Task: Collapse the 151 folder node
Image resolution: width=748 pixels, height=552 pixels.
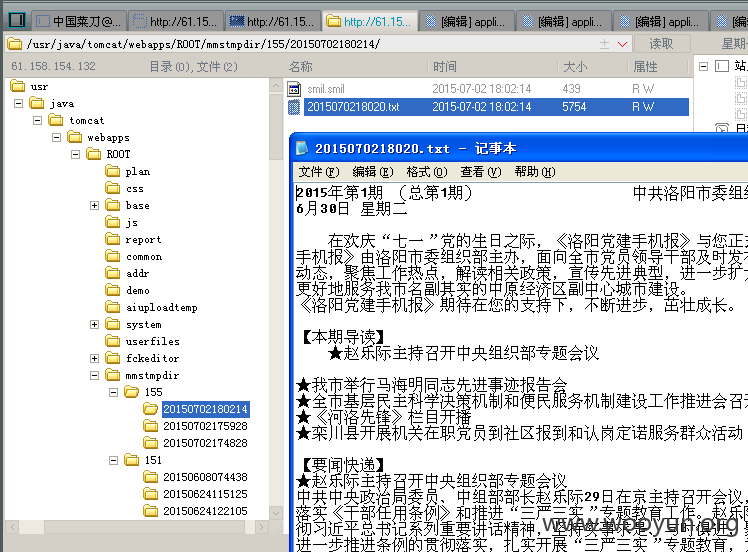Action: coord(114,460)
